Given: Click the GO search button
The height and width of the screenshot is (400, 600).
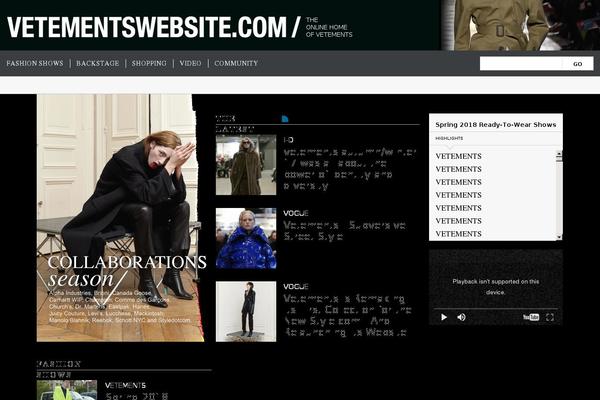Looking at the screenshot, I should (578, 64).
